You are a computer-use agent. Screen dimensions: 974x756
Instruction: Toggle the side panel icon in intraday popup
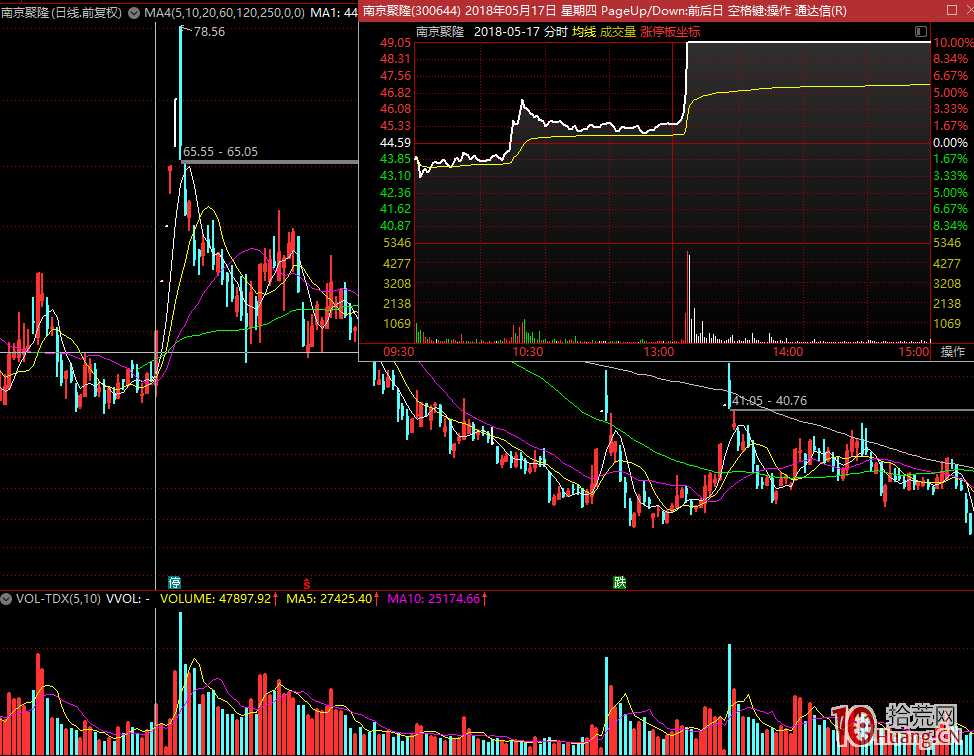921,32
